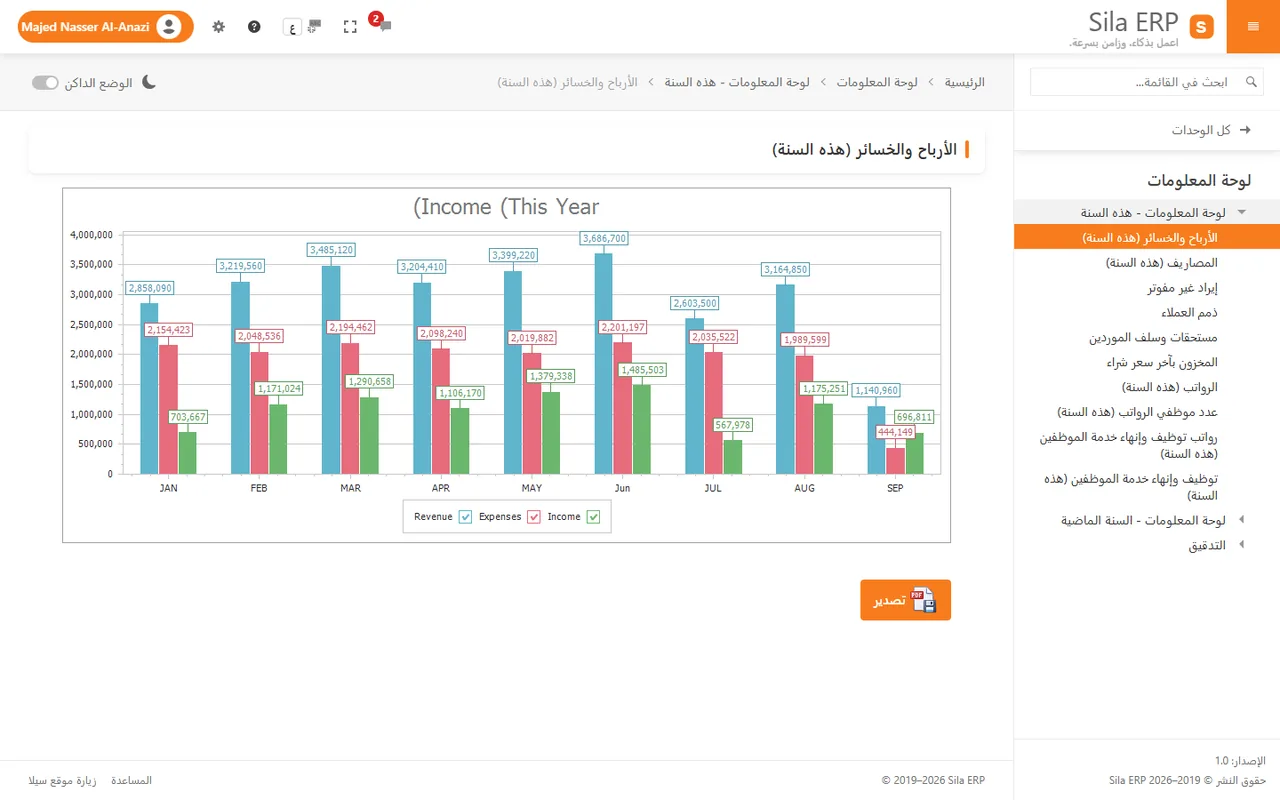Click the moon dark mode icon
Viewport: 1280px width, 800px height.
click(149, 82)
